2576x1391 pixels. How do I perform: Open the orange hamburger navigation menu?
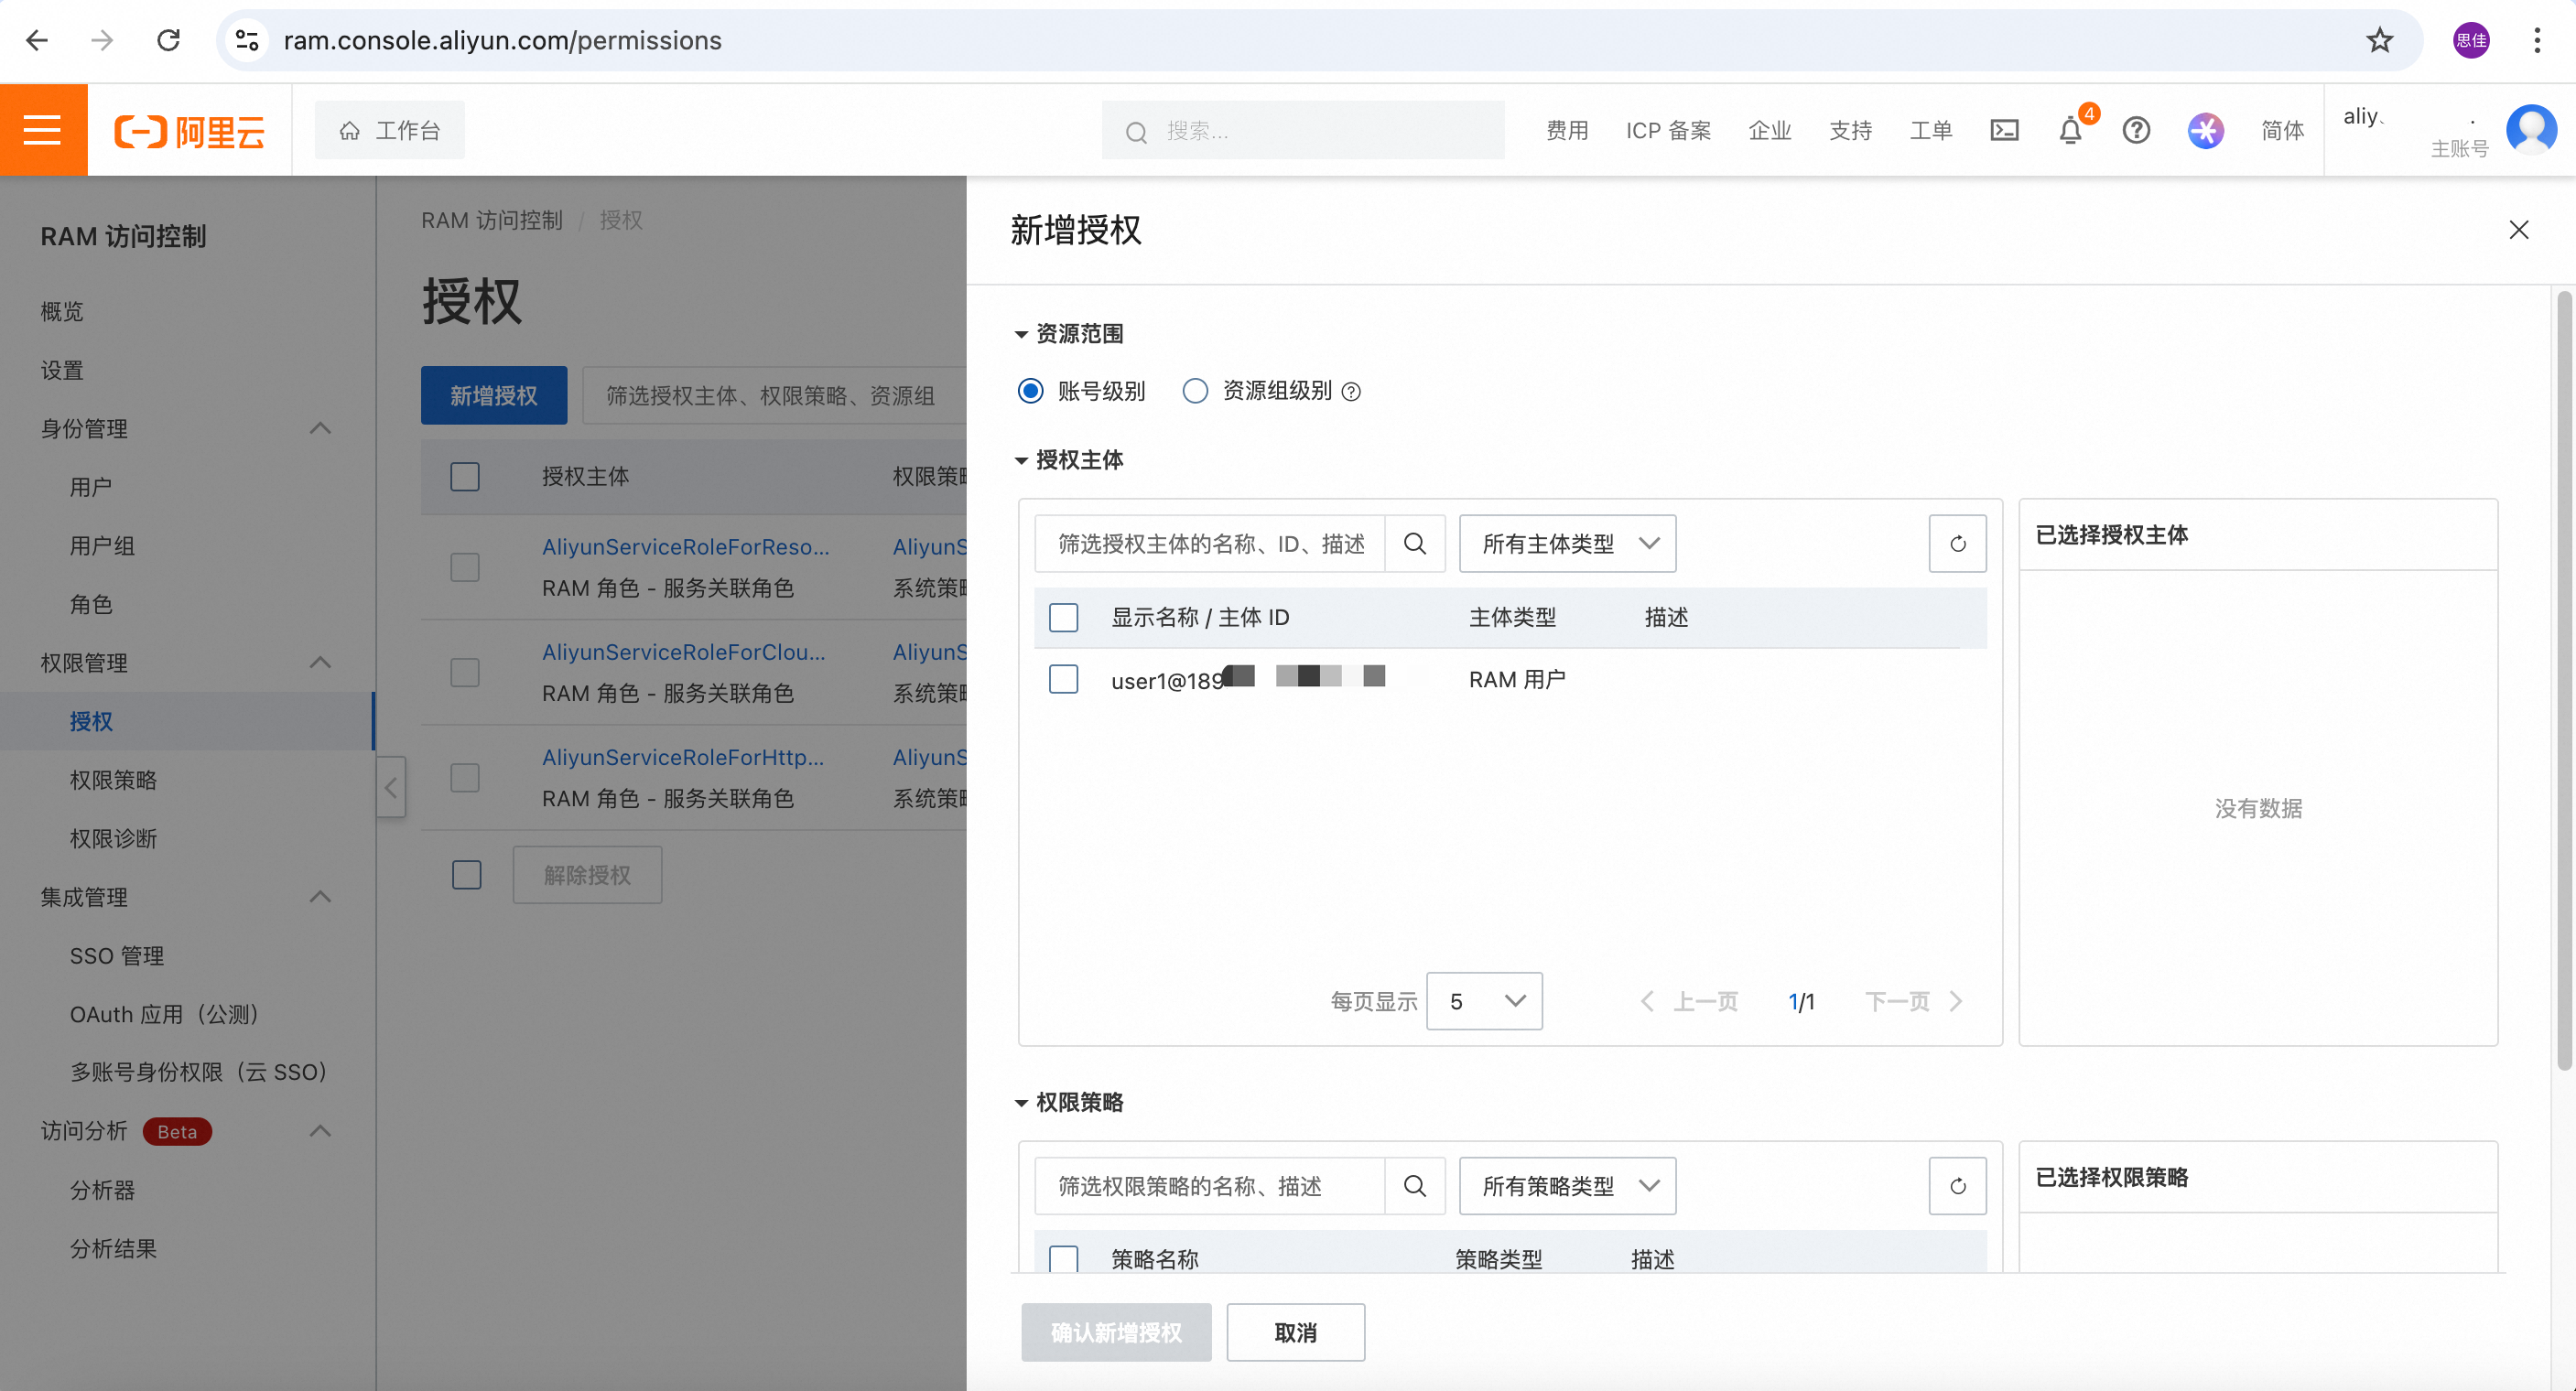tap(43, 130)
